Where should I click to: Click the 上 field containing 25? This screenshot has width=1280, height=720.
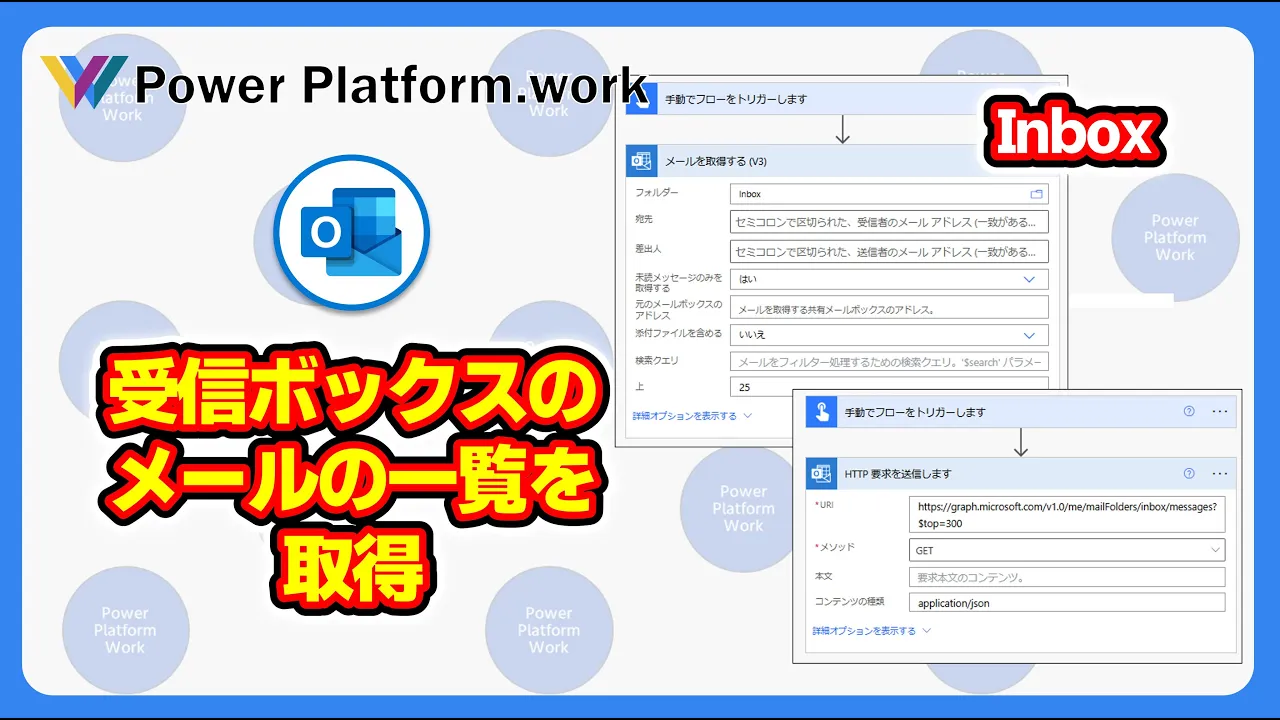(x=889, y=386)
